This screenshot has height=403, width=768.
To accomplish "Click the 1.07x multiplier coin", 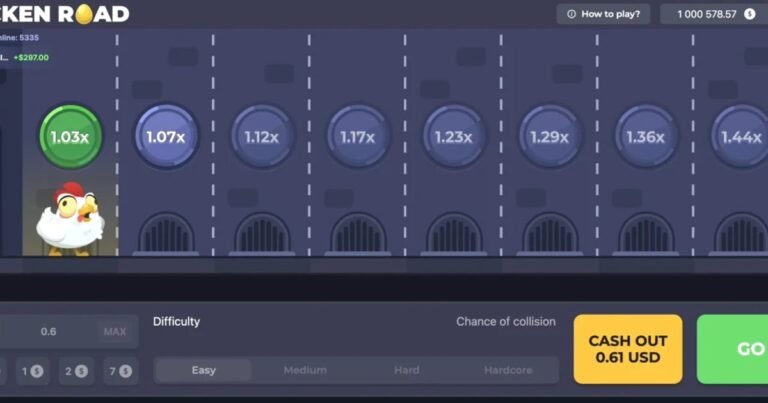I will (x=166, y=137).
